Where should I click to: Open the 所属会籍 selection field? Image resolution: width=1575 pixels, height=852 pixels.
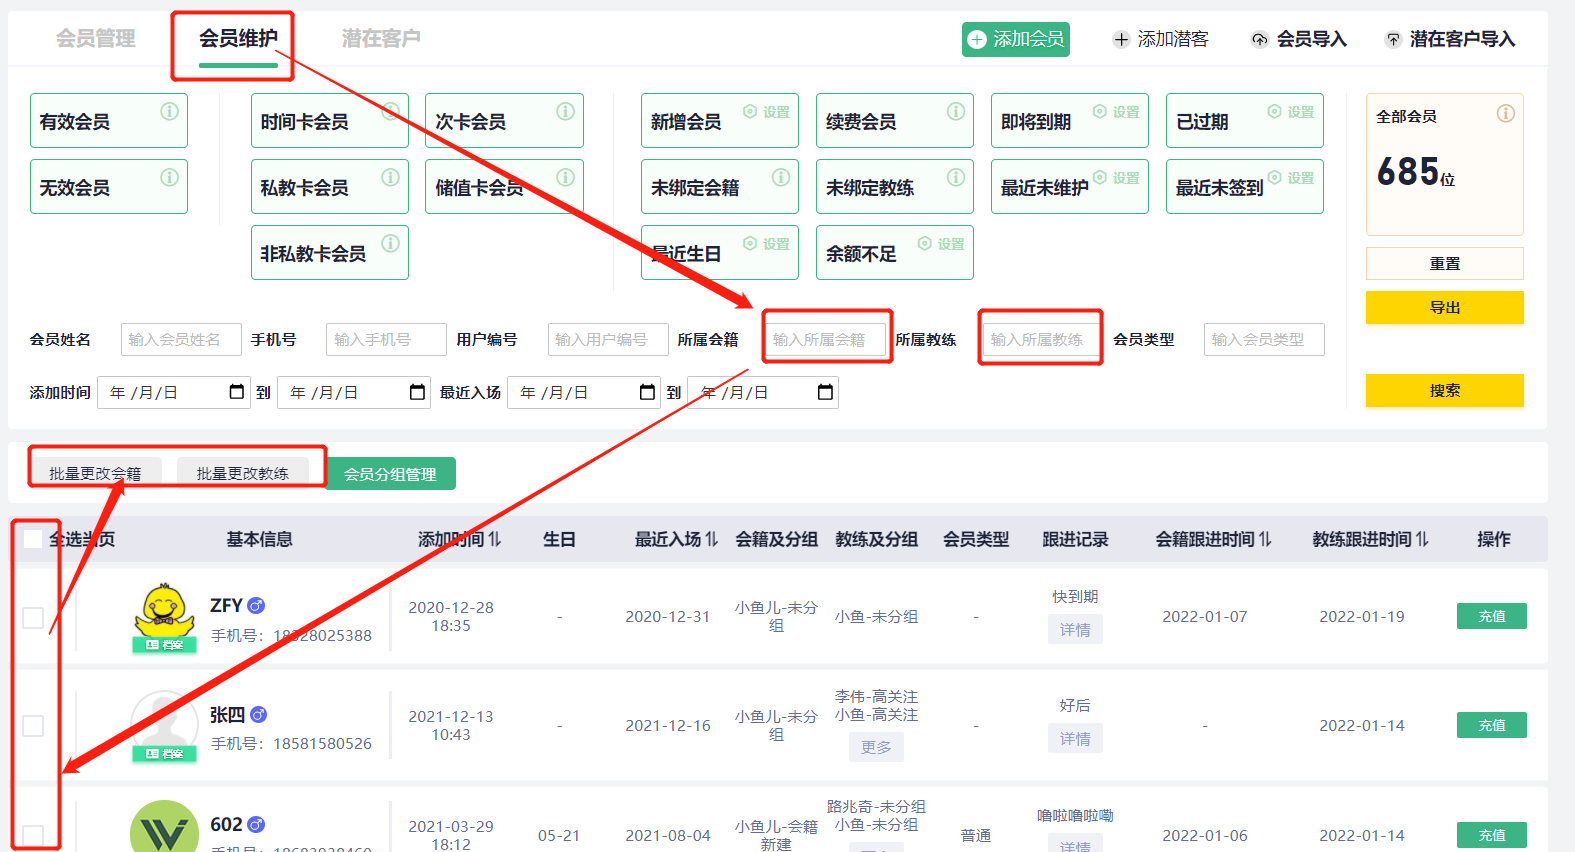[825, 340]
